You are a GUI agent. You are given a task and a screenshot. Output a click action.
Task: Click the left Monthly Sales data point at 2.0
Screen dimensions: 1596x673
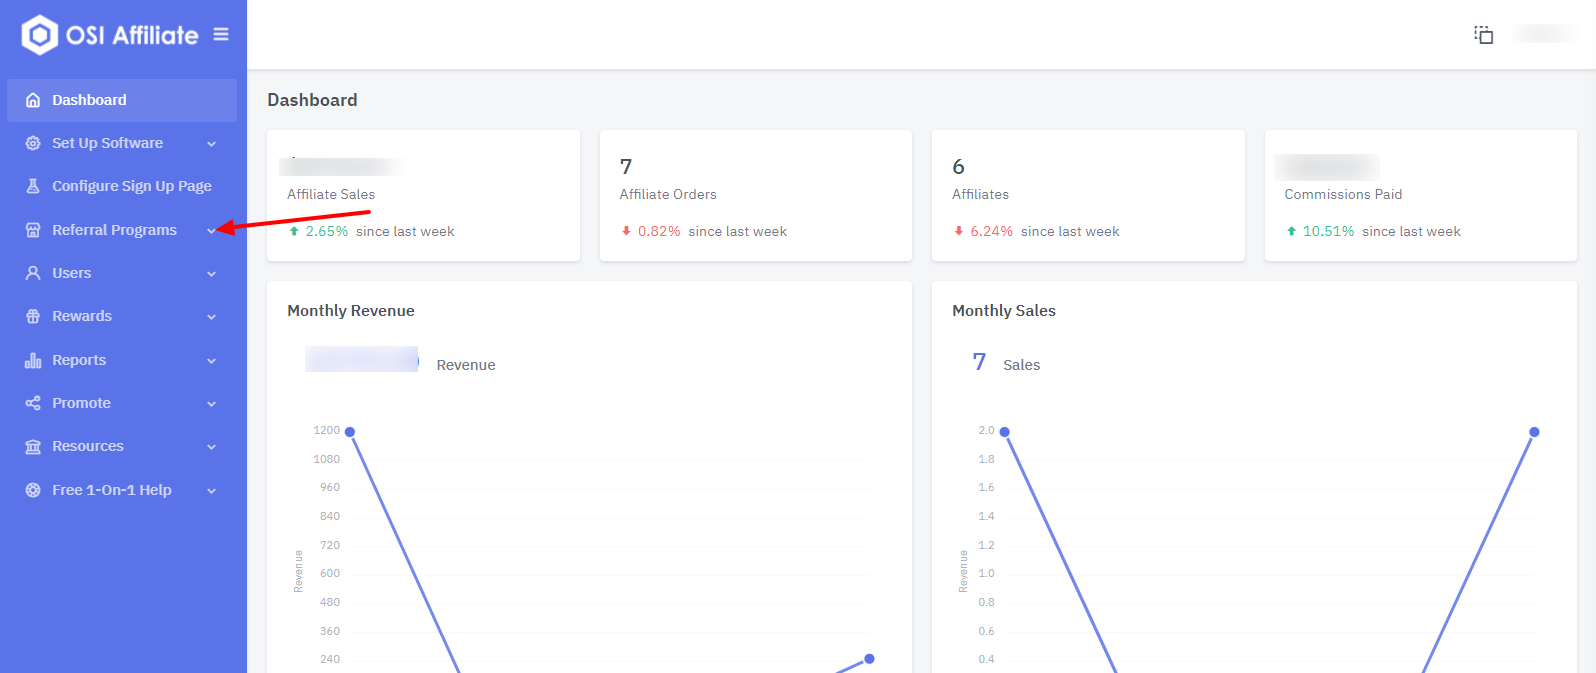(1005, 432)
